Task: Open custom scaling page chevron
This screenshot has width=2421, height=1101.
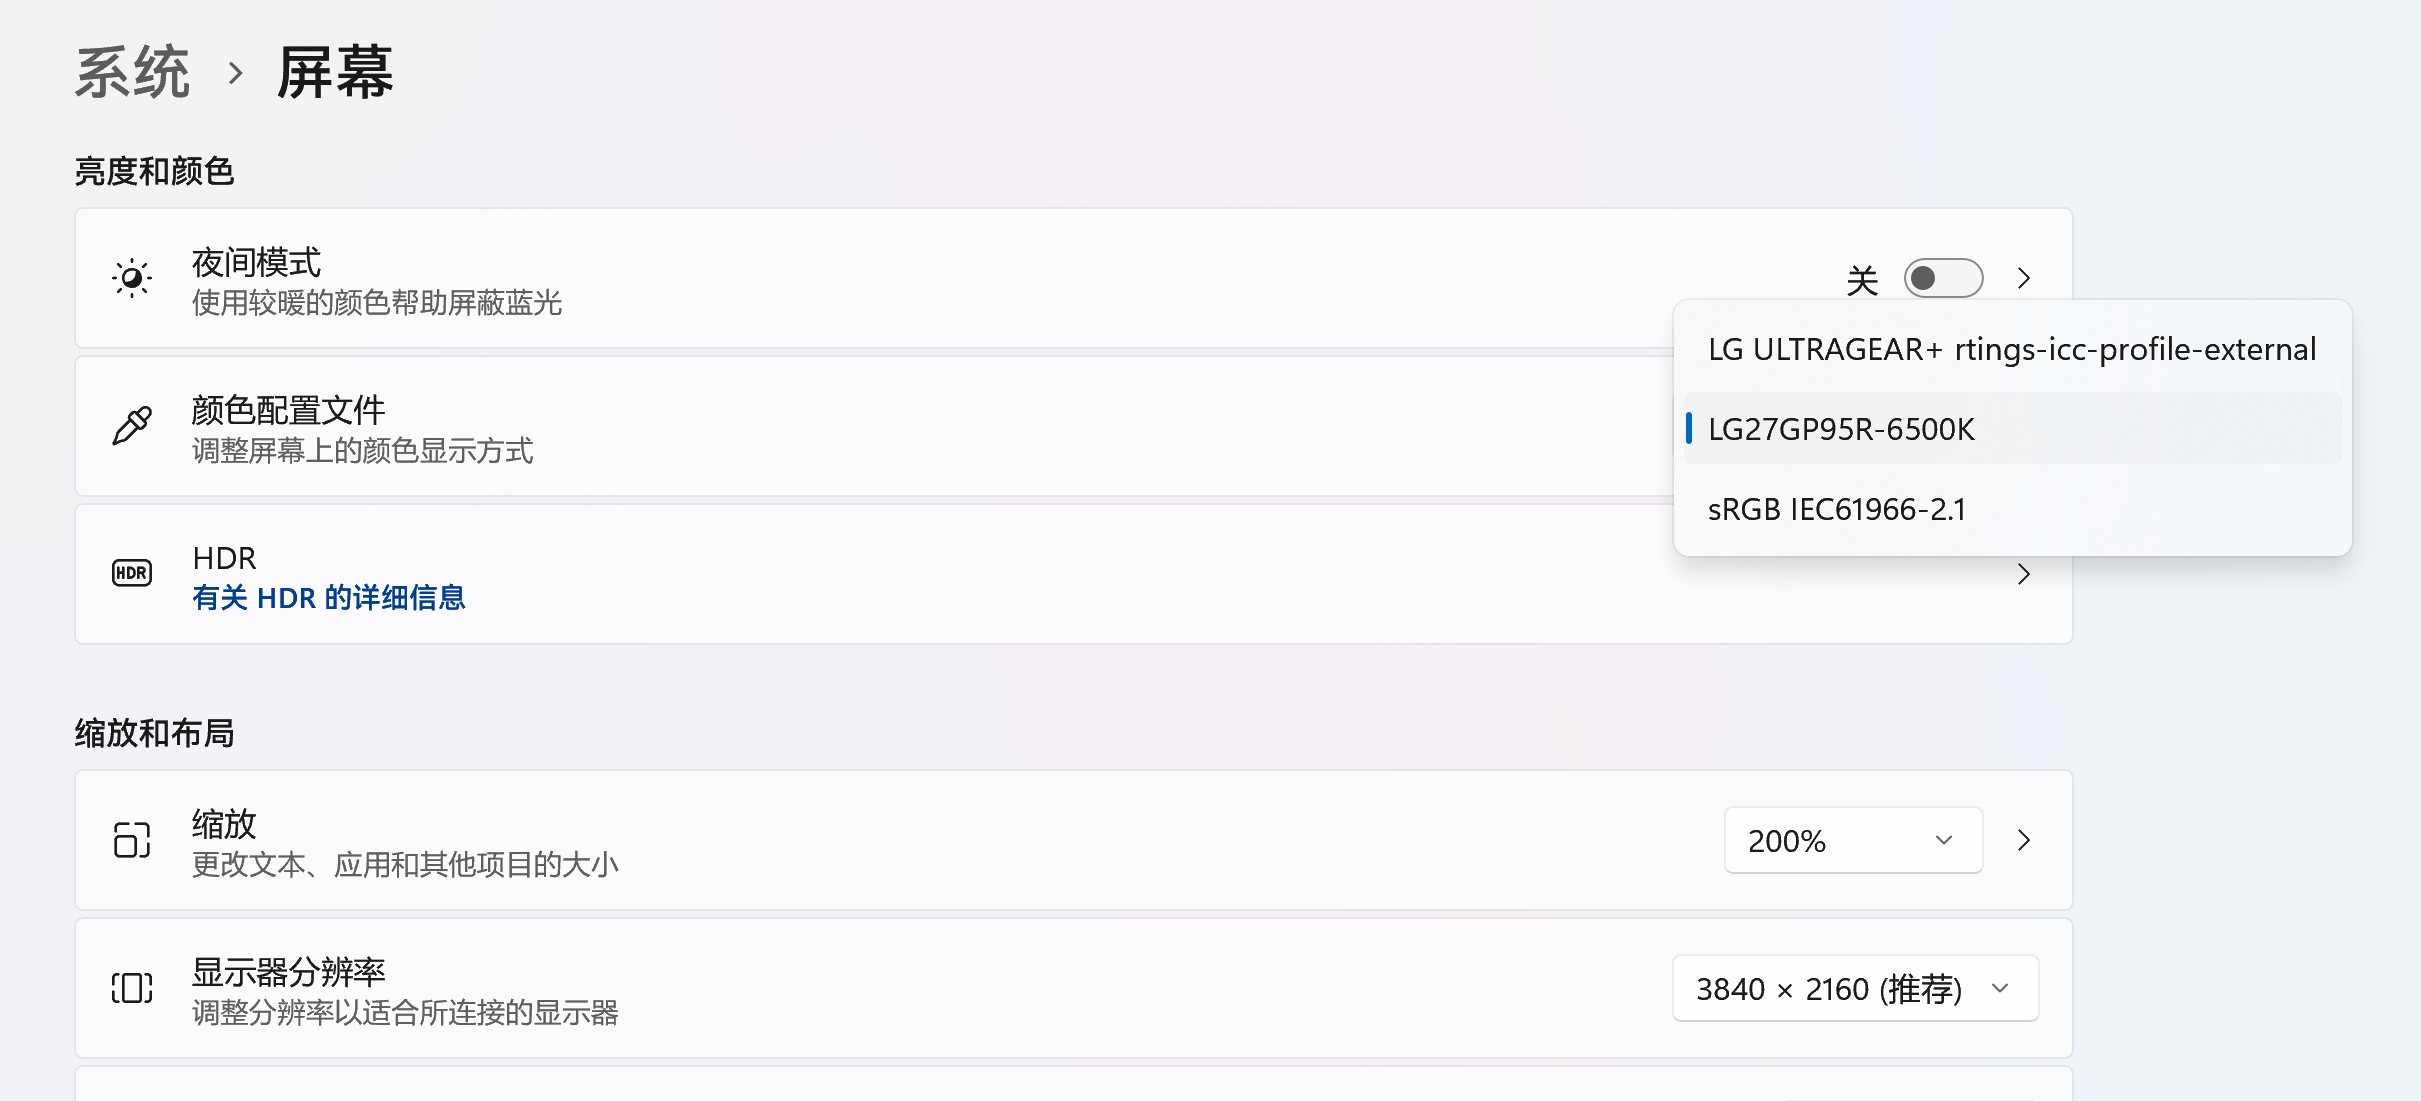Action: [x=2024, y=840]
